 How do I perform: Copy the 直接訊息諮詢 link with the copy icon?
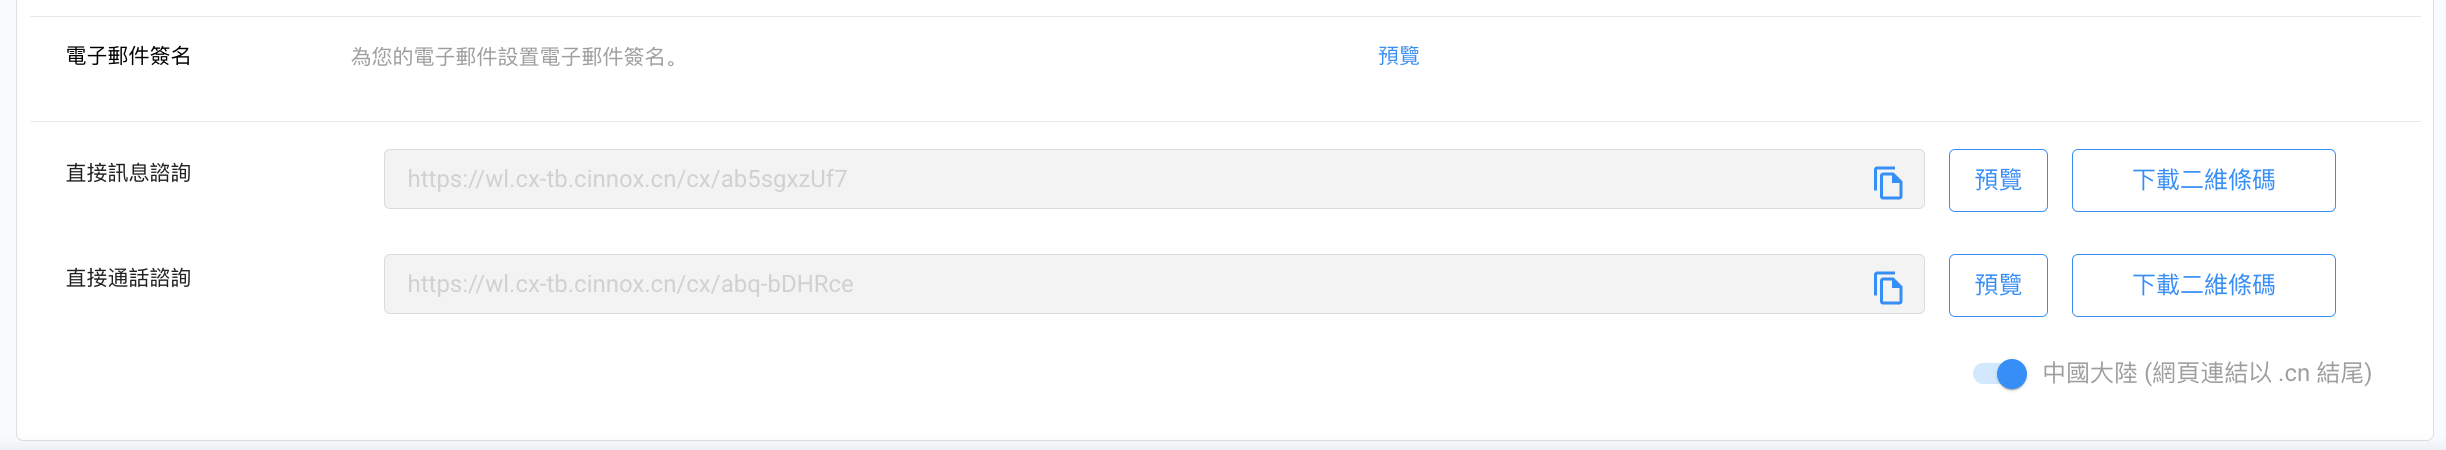[1887, 182]
